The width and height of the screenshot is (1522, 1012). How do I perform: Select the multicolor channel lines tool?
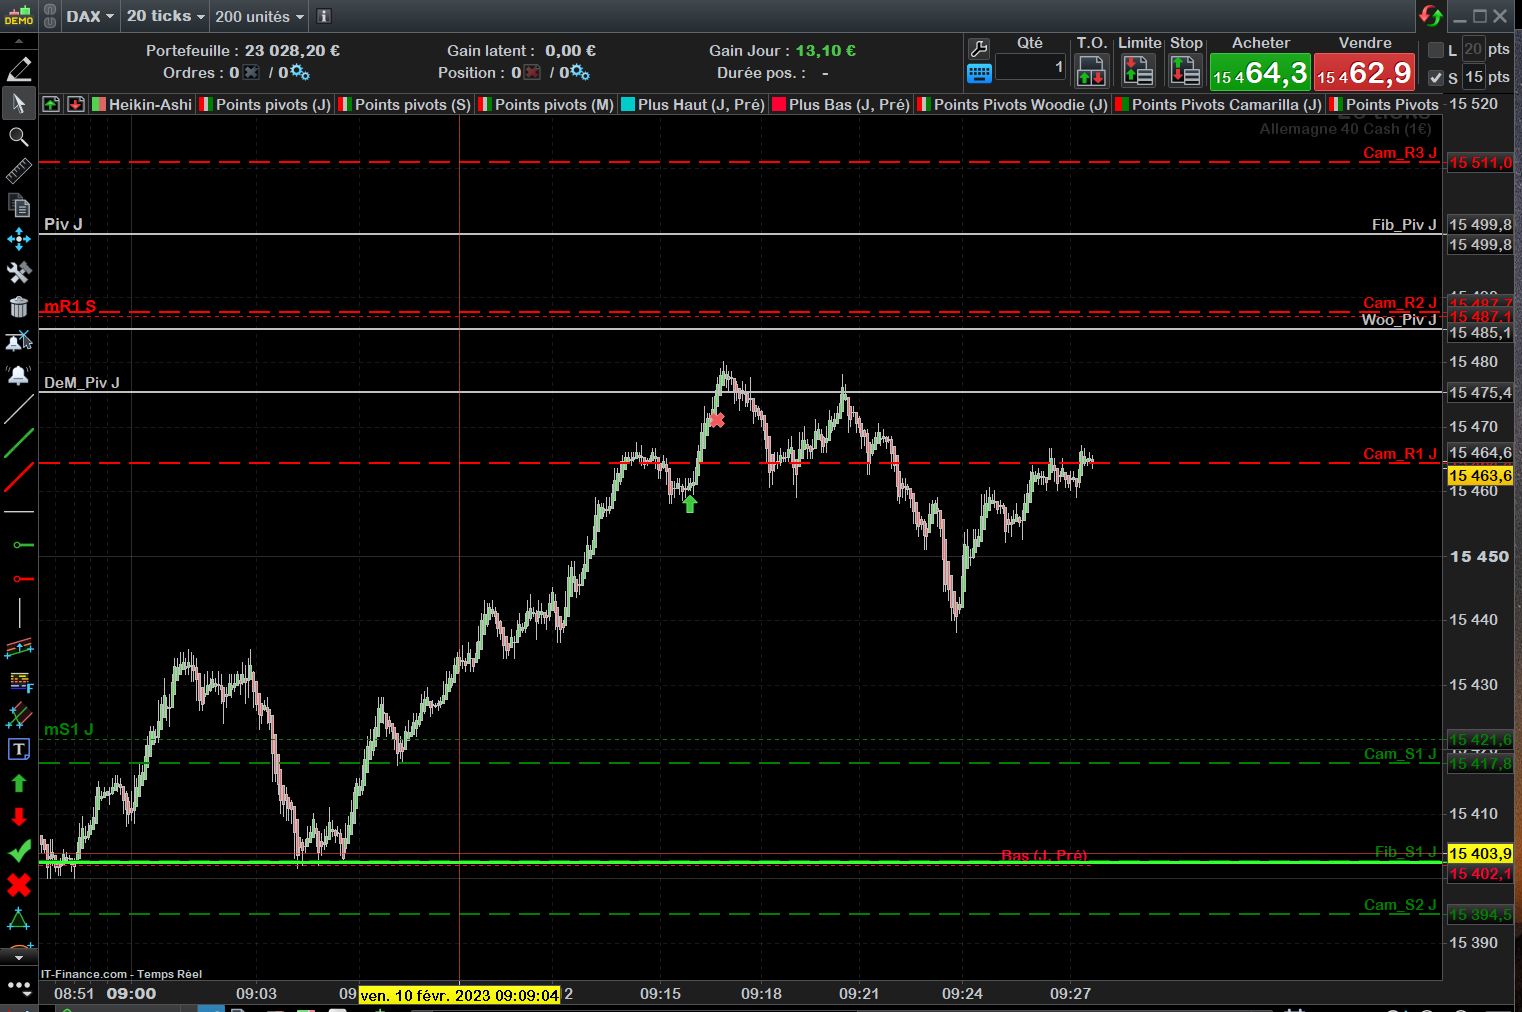pyautogui.click(x=18, y=648)
